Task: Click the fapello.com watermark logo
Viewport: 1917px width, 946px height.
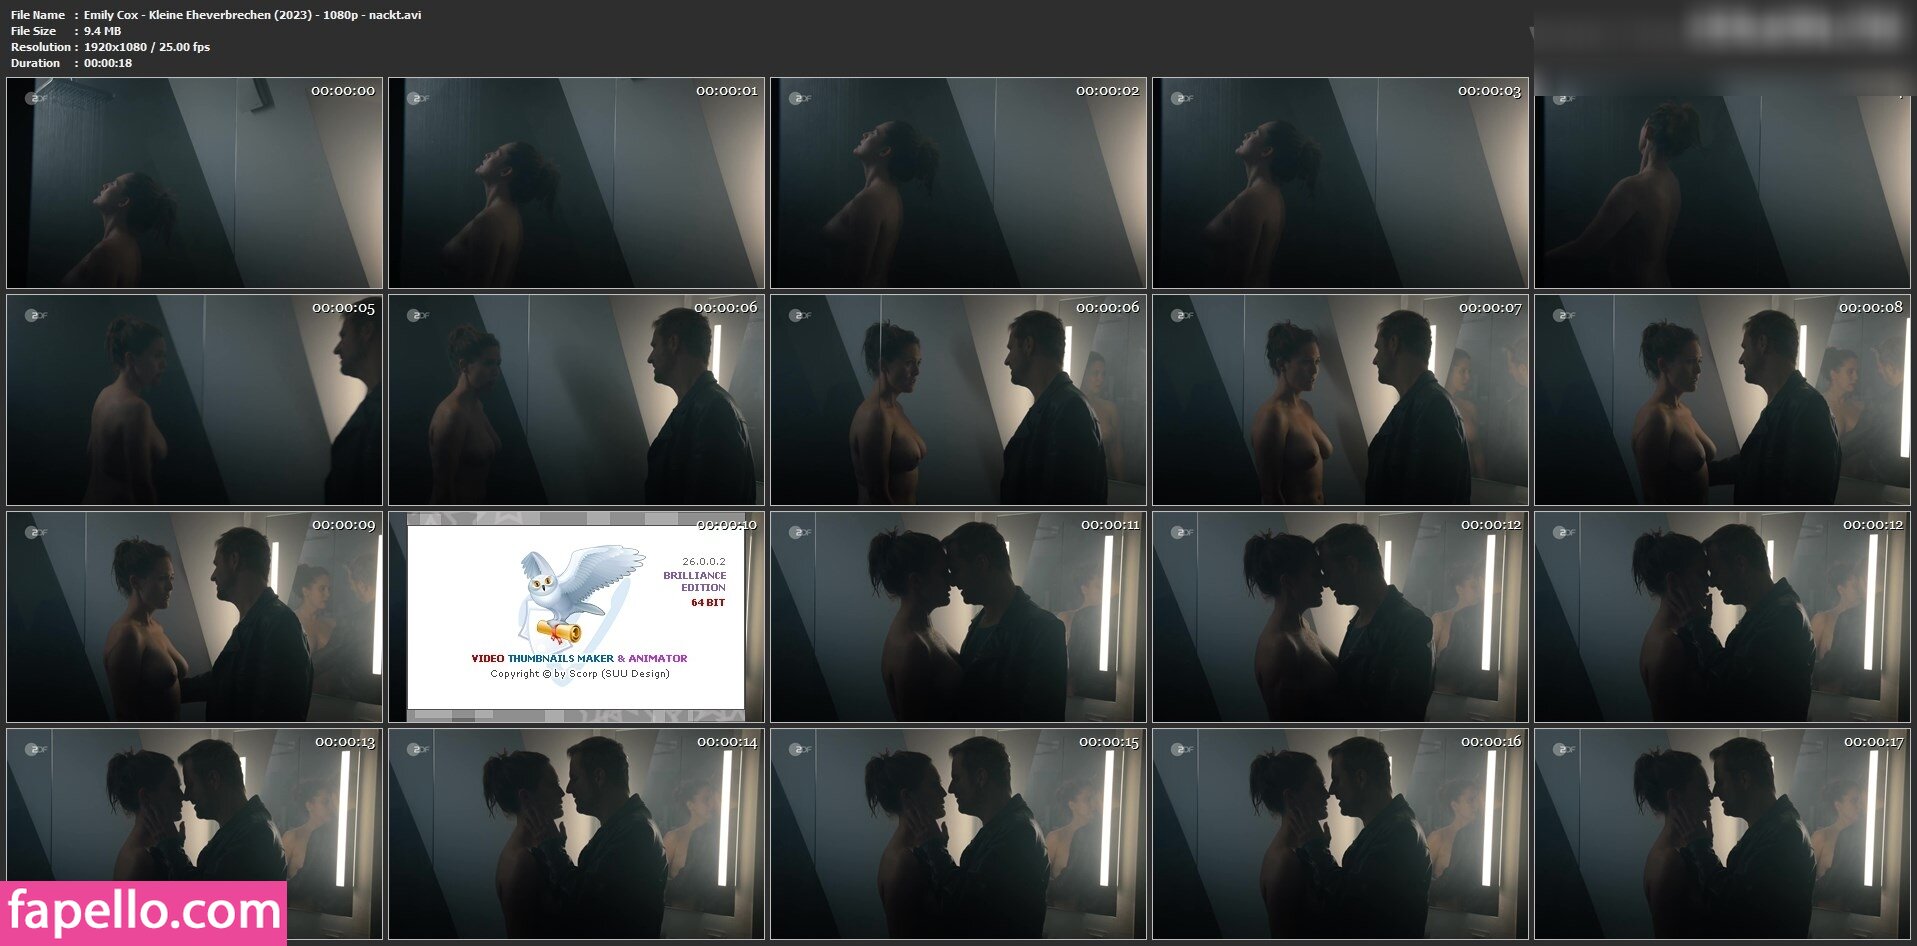Action: tap(143, 912)
